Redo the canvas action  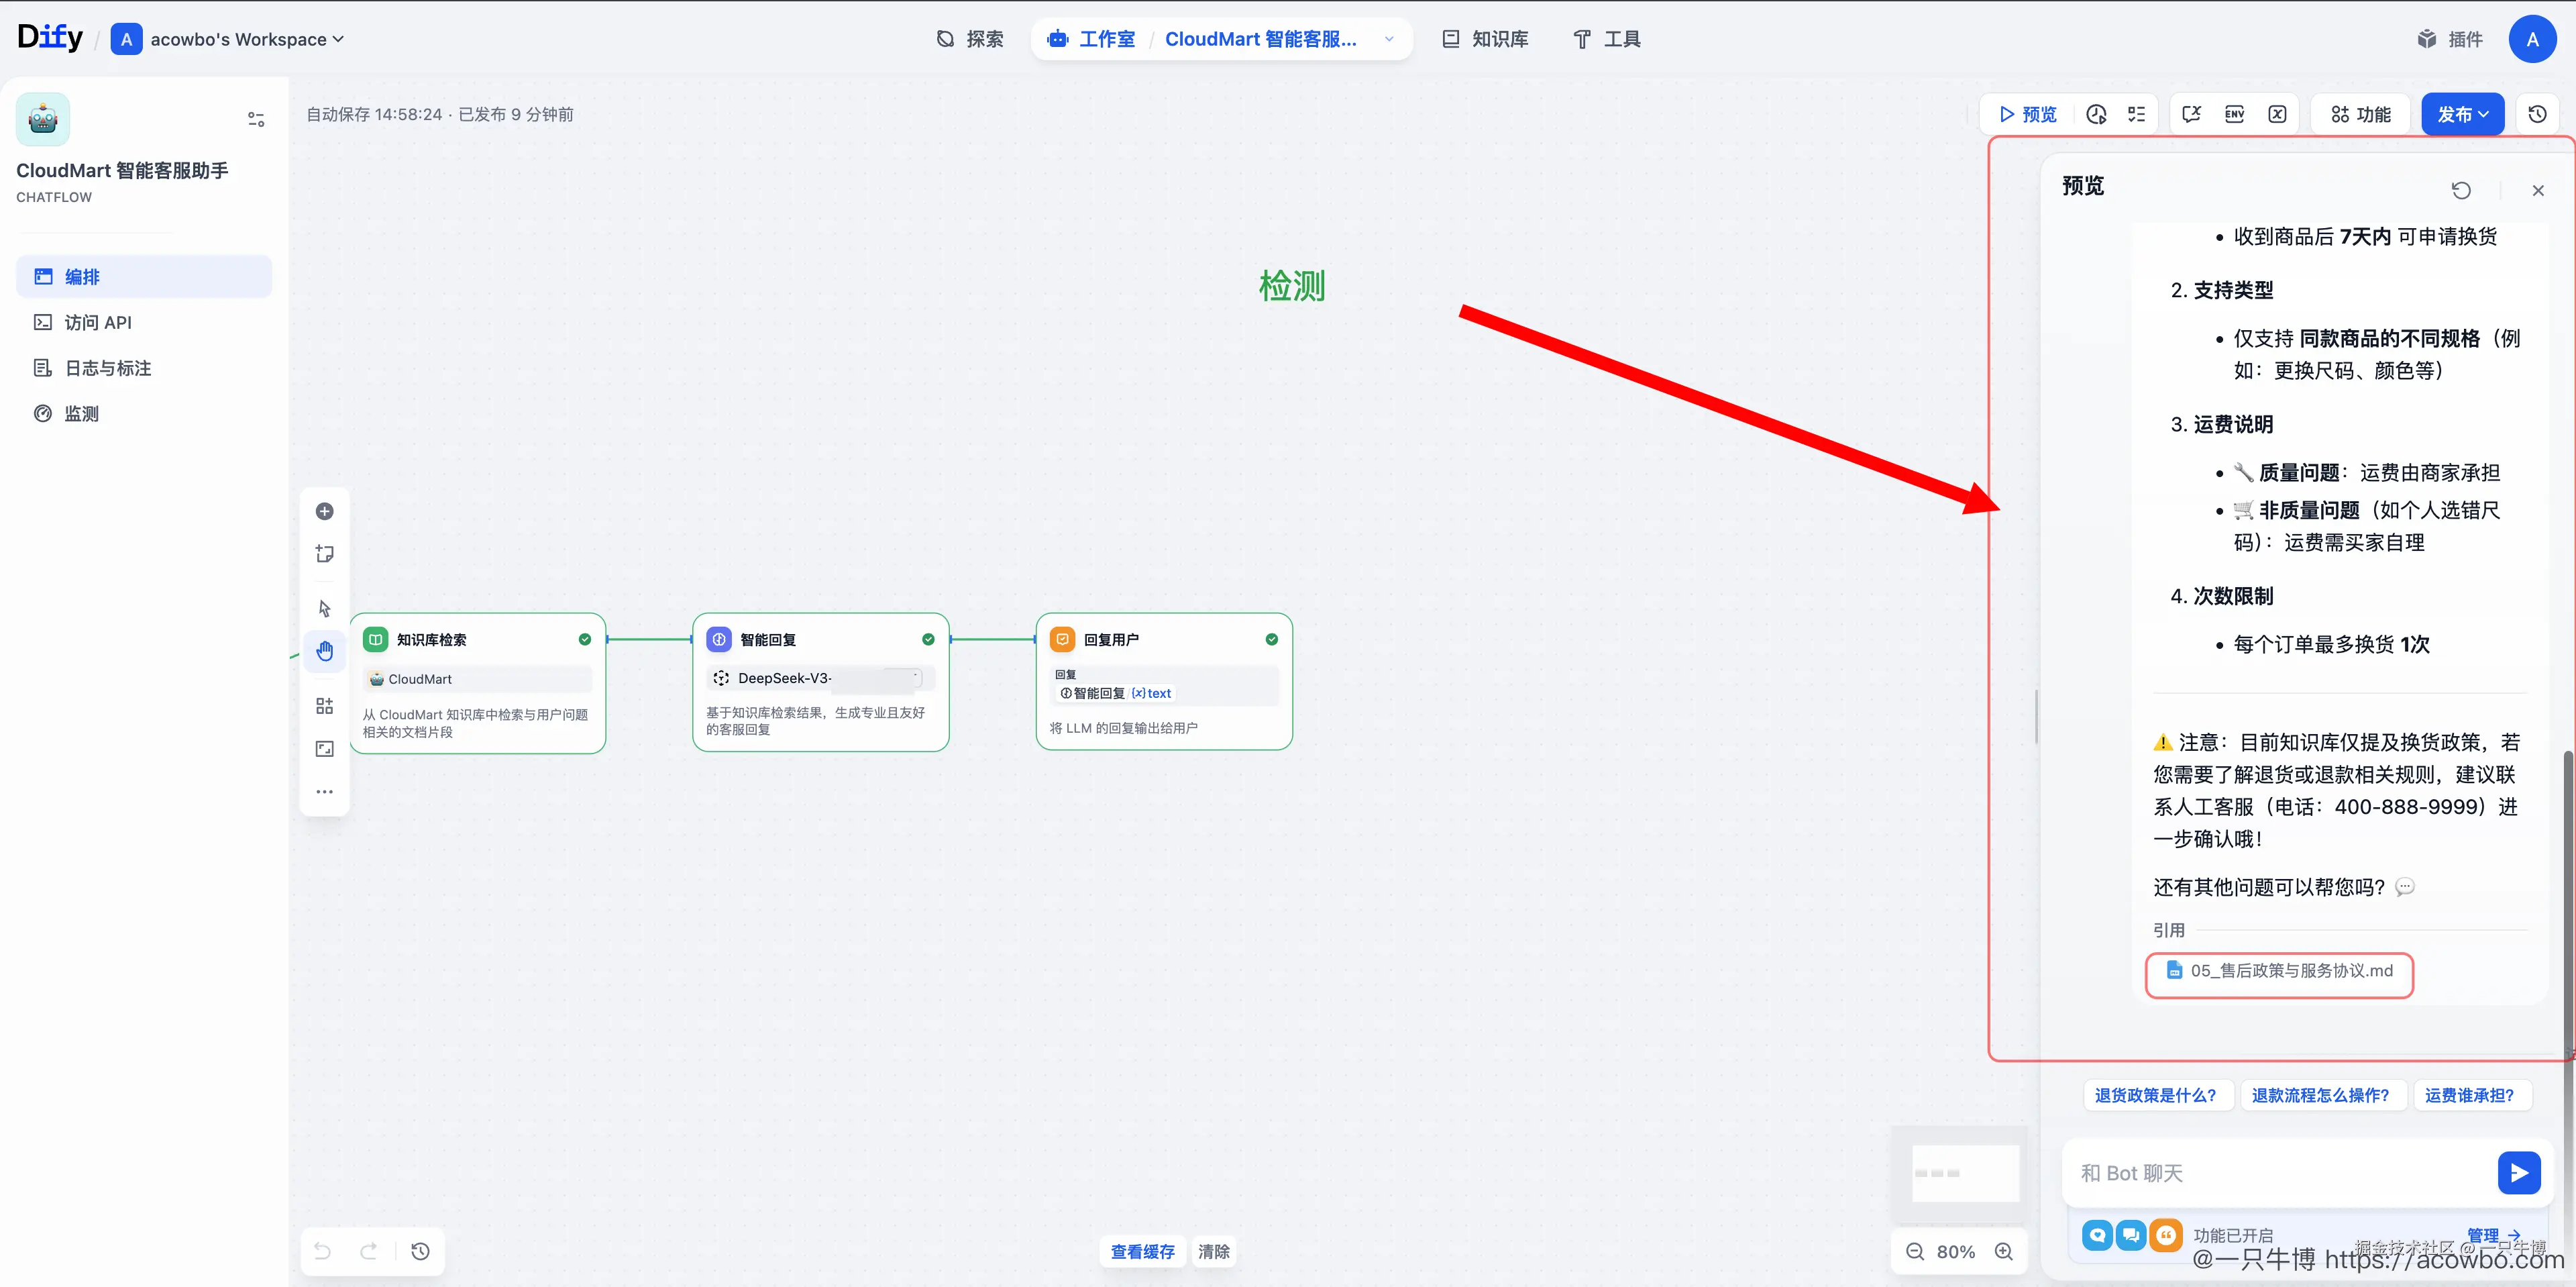tap(369, 1251)
